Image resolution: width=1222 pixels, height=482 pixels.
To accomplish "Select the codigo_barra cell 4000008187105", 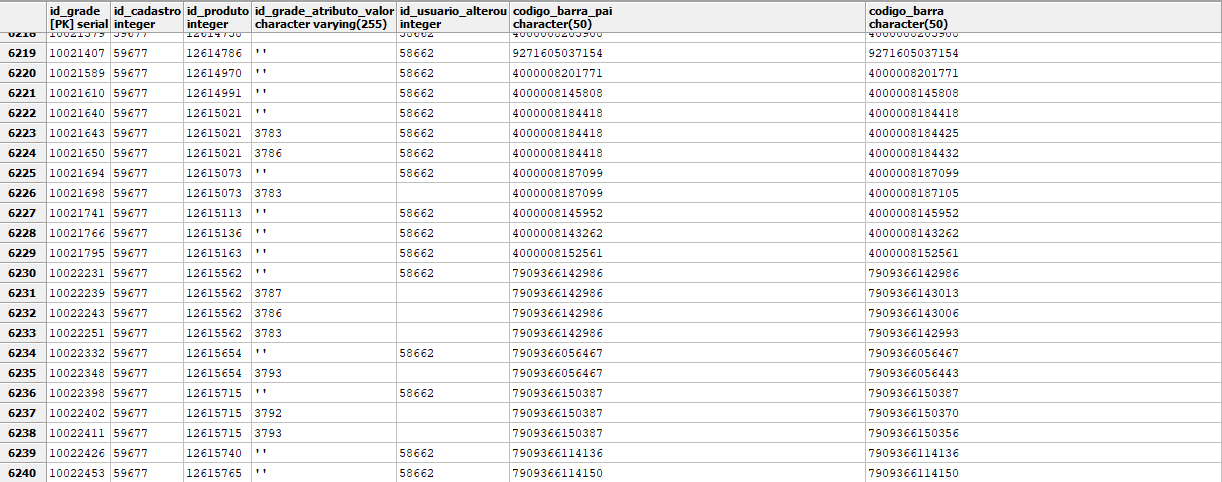I will click(x=913, y=193).
